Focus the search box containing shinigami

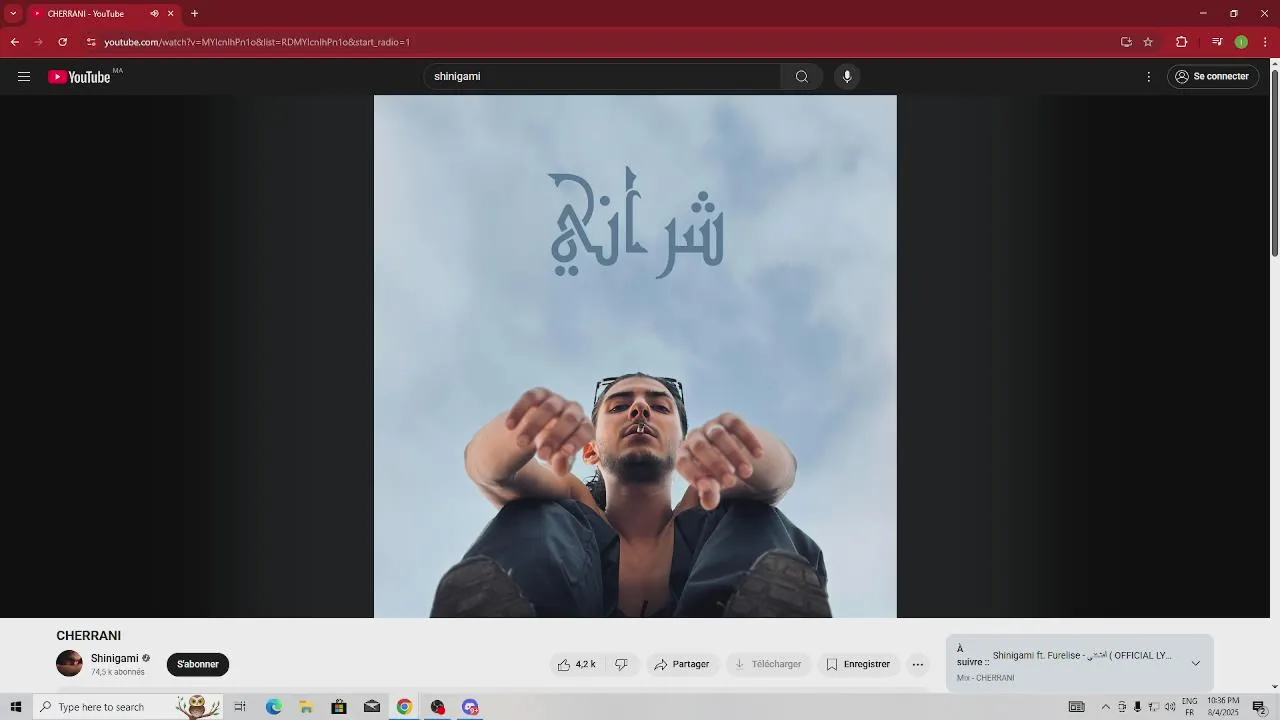602,77
